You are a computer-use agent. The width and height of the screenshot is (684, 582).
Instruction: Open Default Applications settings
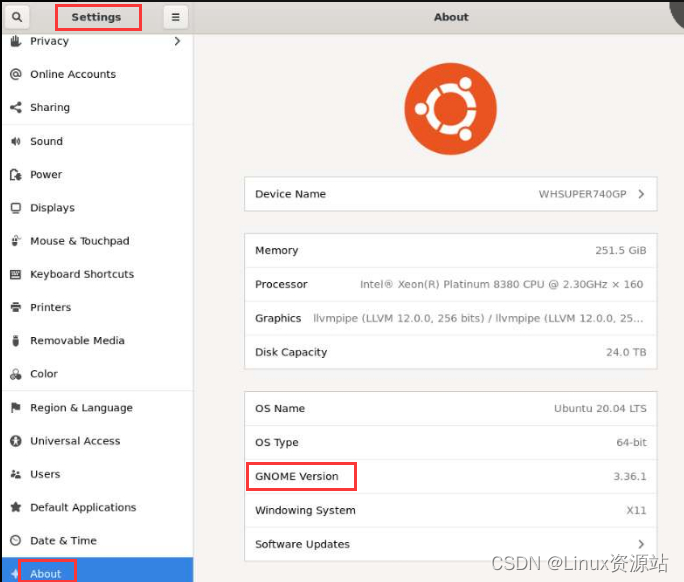click(x=98, y=507)
